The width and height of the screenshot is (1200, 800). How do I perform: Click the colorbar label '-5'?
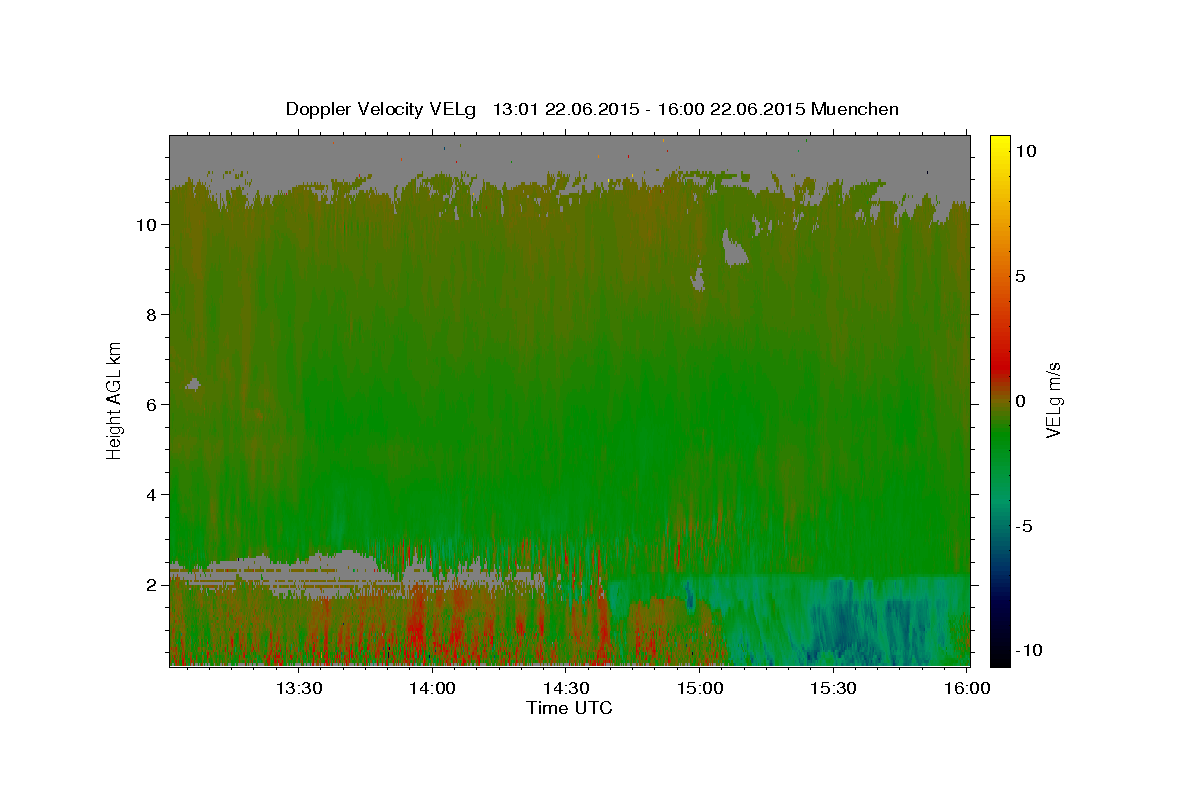point(1023,526)
